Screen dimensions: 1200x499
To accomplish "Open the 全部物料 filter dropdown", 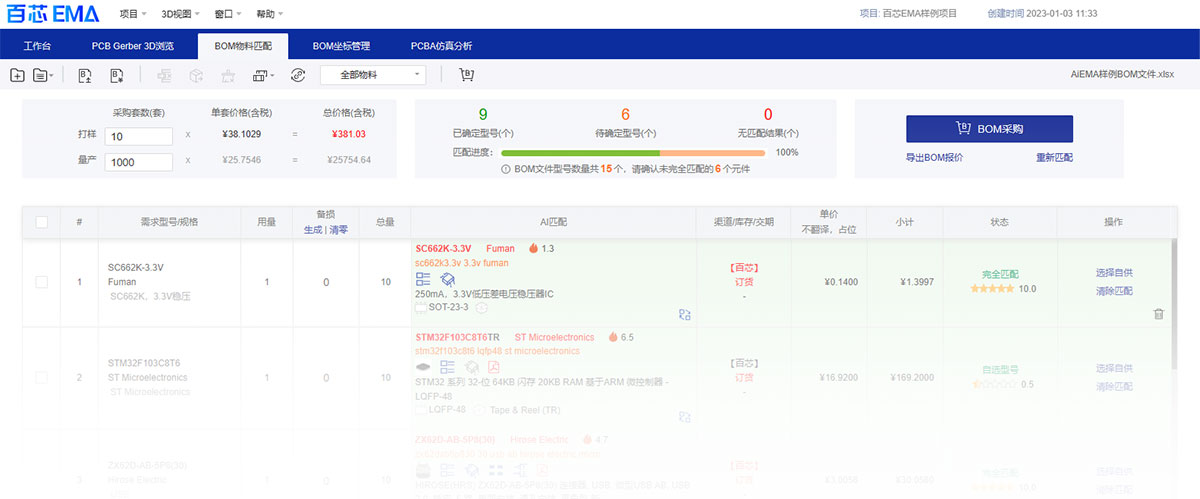I will [373, 75].
